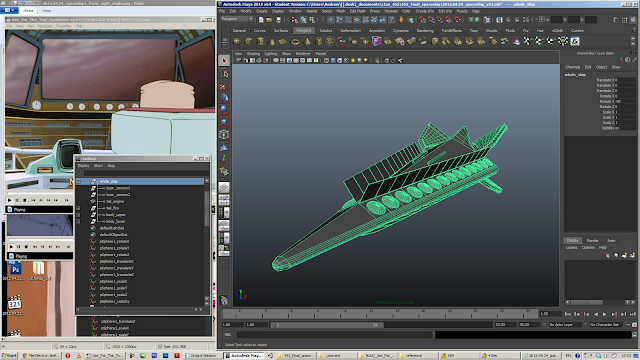640x360 pixels.
Task: Expand tail_fins node in the Outliner
Action: [x=79, y=208]
